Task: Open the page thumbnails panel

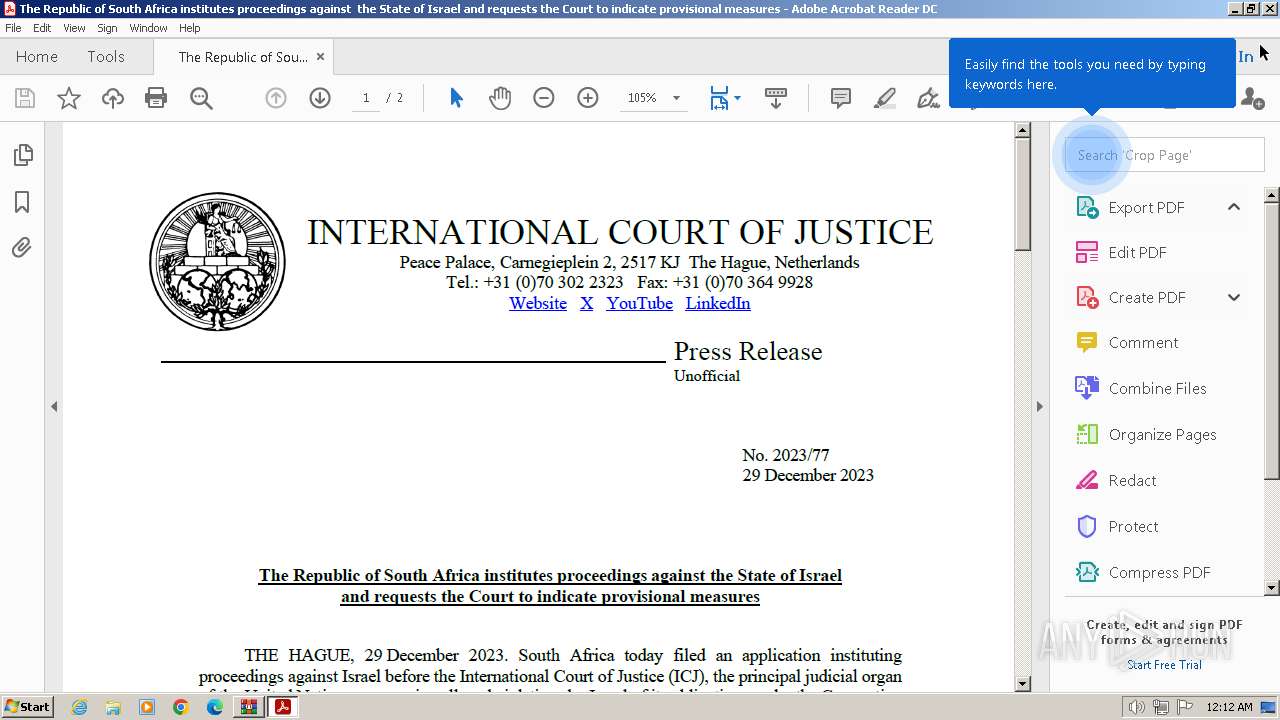Action: (x=22, y=155)
